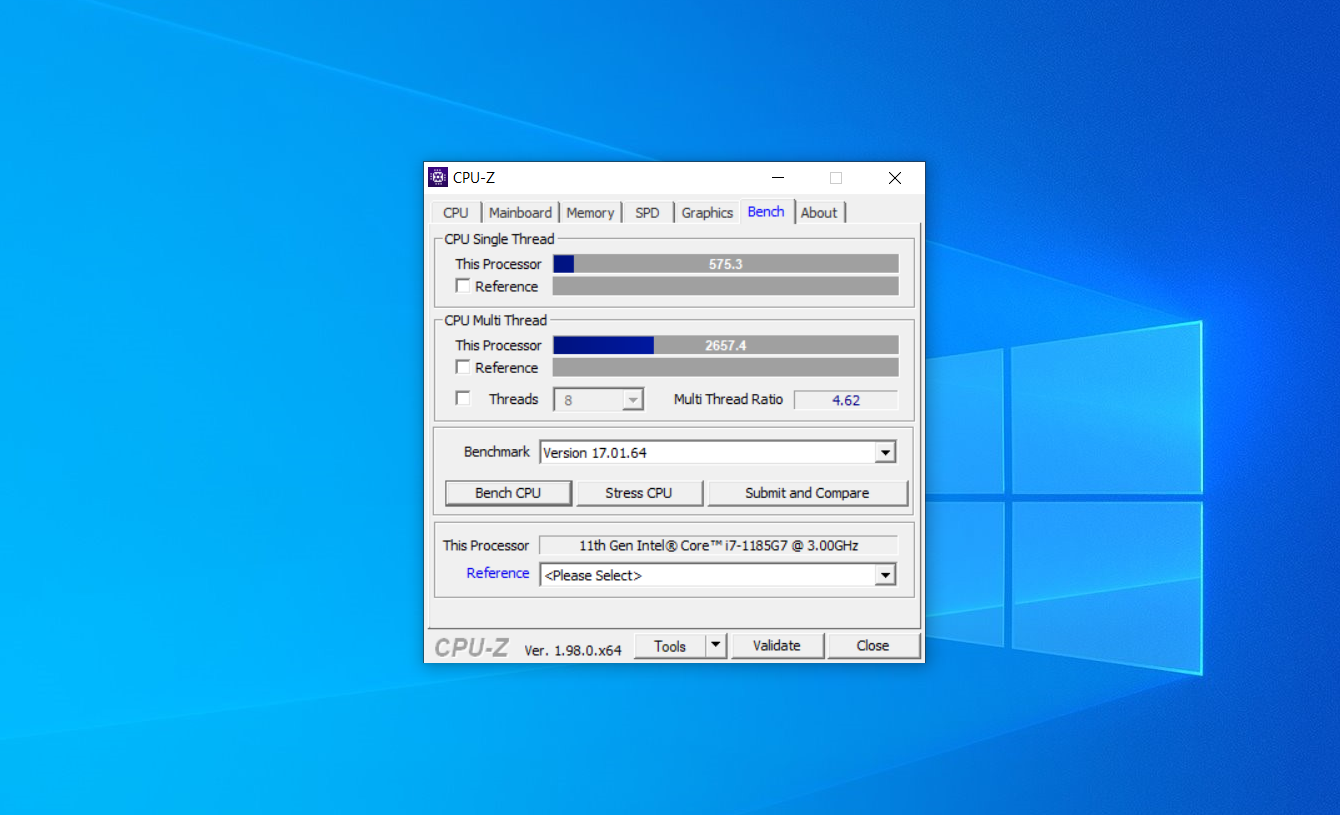Click the single thread score bar 575.3
Screen dimensions: 1340x815
coord(726,264)
